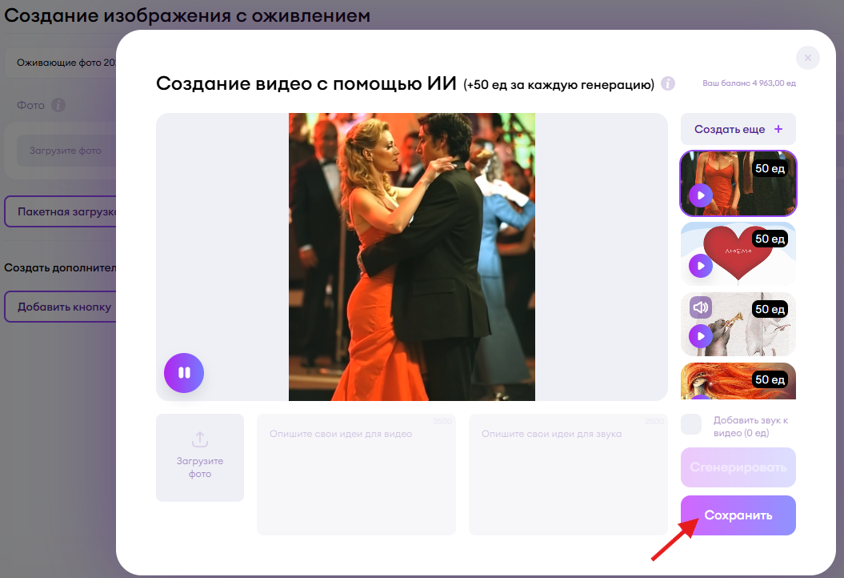Click the info icon next to generation cost
The width and height of the screenshot is (844, 578).
tap(668, 84)
